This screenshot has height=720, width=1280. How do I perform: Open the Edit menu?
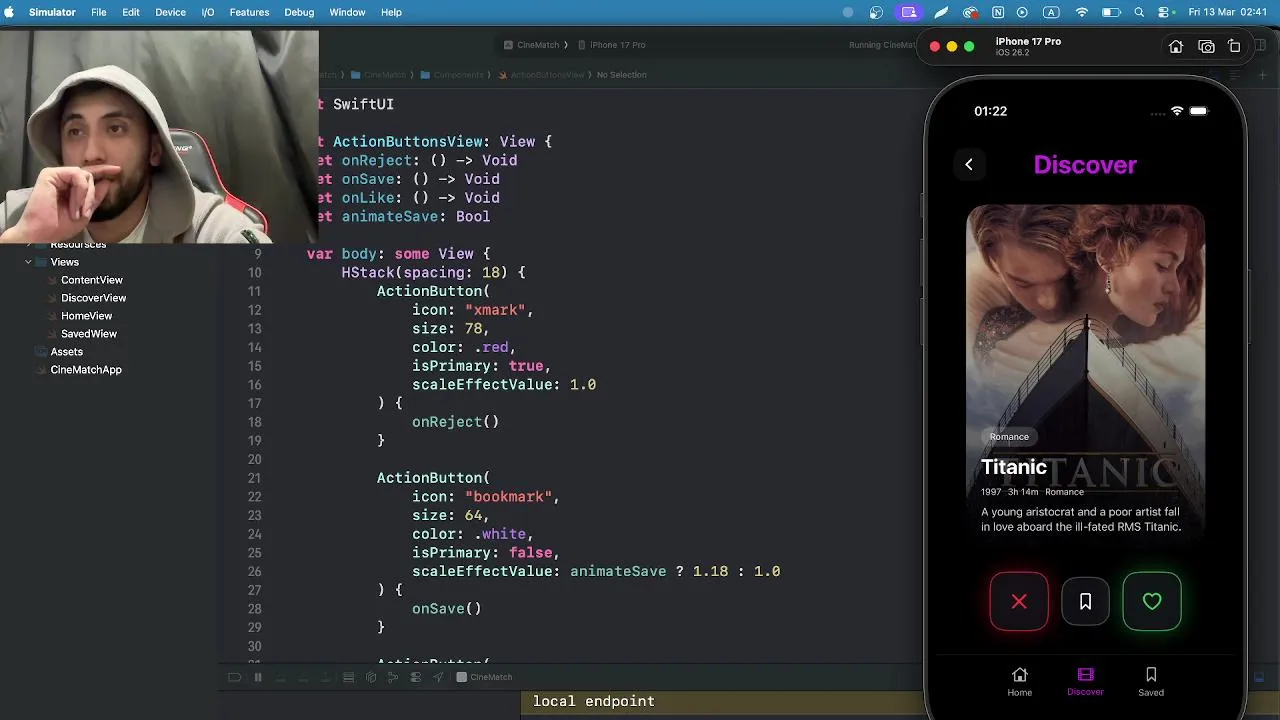pos(131,12)
